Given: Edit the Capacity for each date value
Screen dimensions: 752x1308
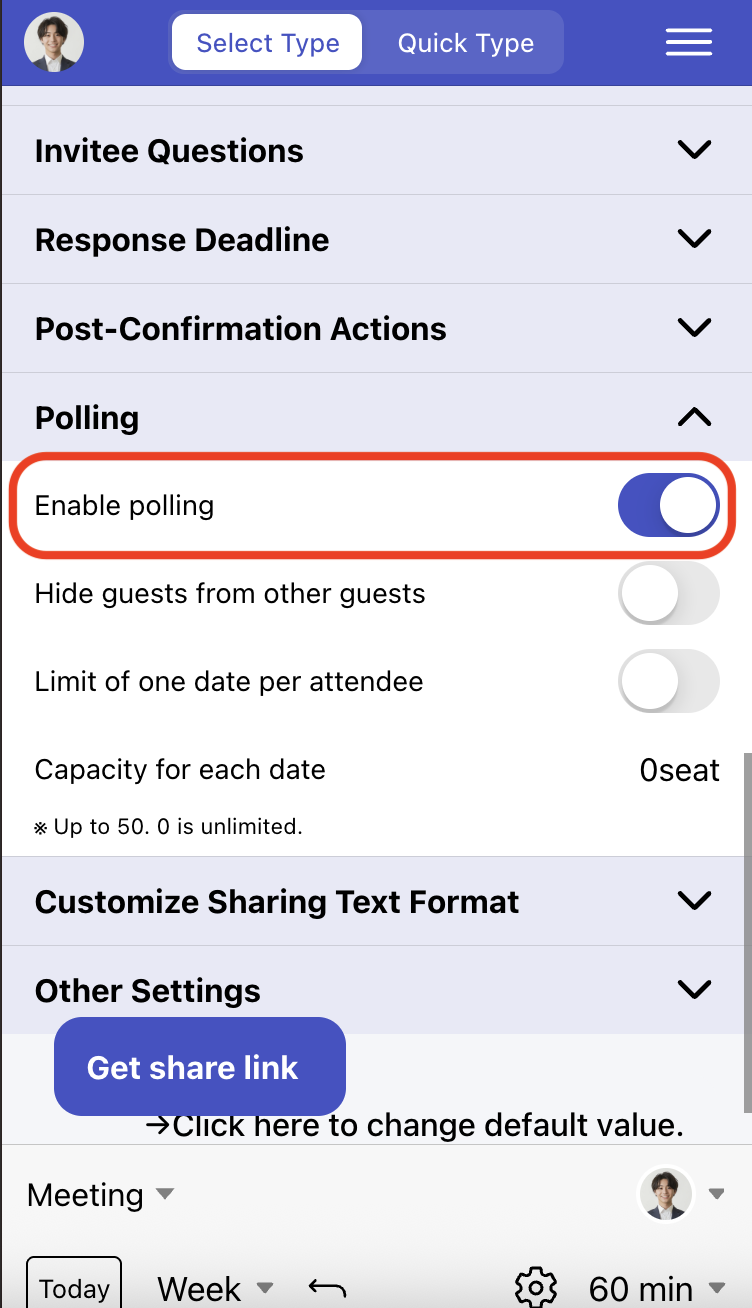Looking at the screenshot, I should [680, 769].
